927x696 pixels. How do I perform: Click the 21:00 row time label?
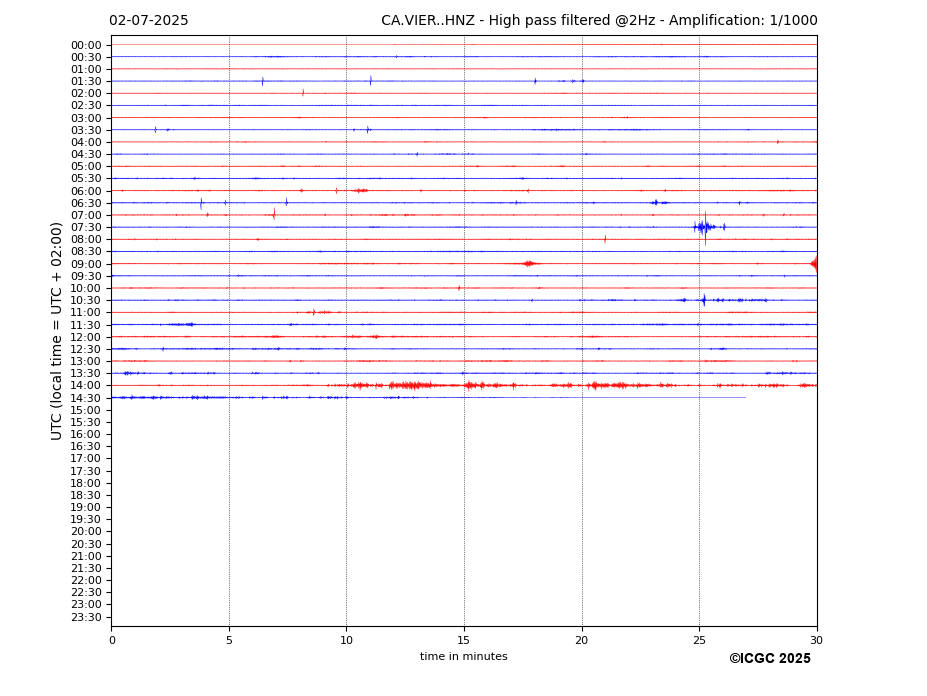[x=86, y=556]
